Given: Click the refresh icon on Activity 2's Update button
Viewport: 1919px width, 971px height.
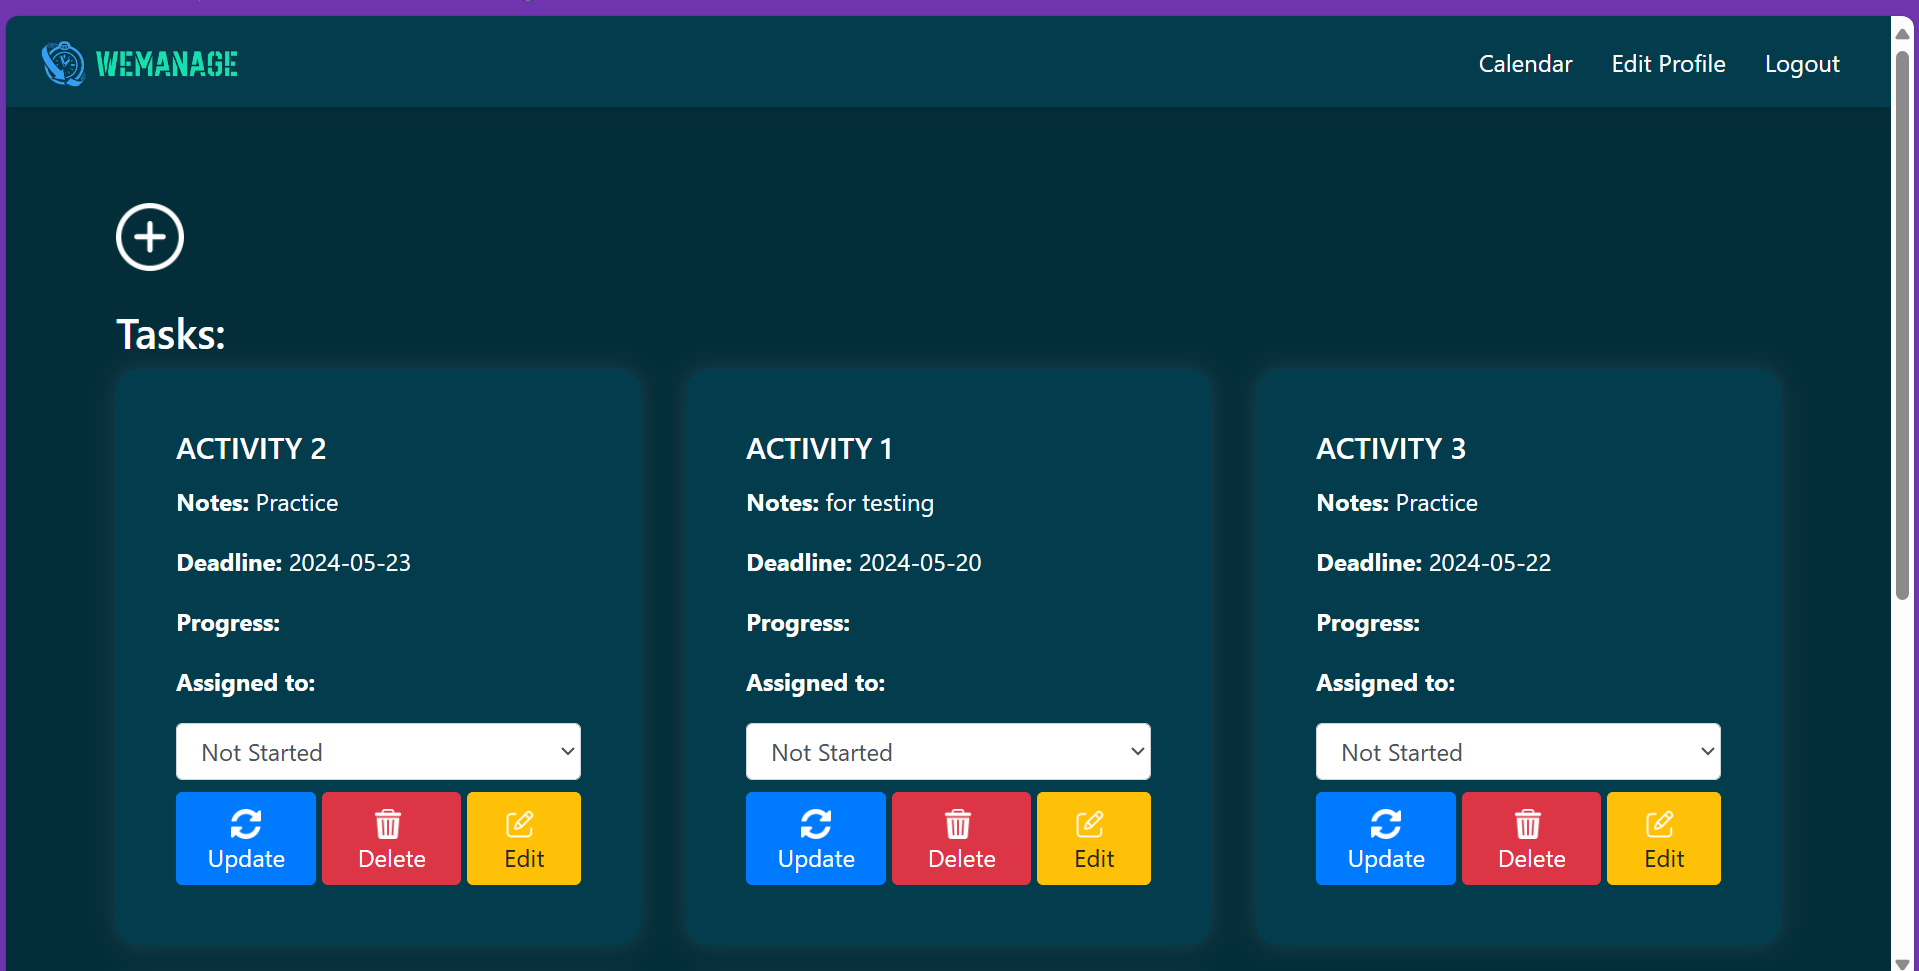Looking at the screenshot, I should pos(246,823).
